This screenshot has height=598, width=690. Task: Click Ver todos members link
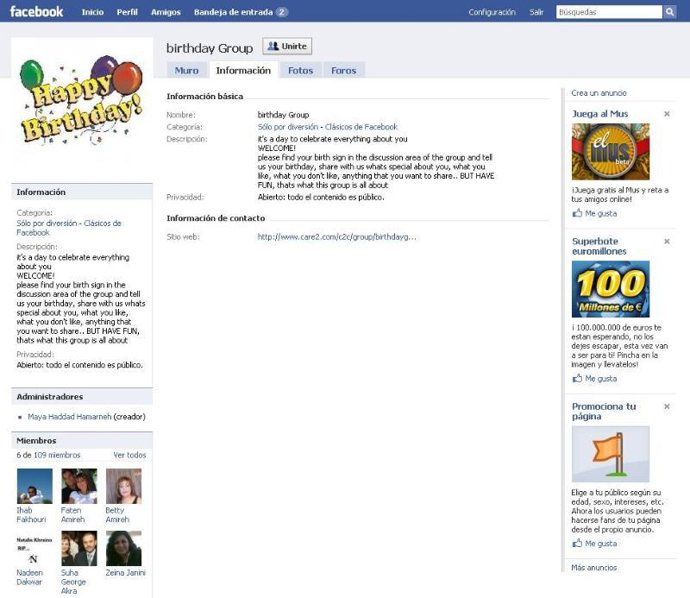point(129,455)
